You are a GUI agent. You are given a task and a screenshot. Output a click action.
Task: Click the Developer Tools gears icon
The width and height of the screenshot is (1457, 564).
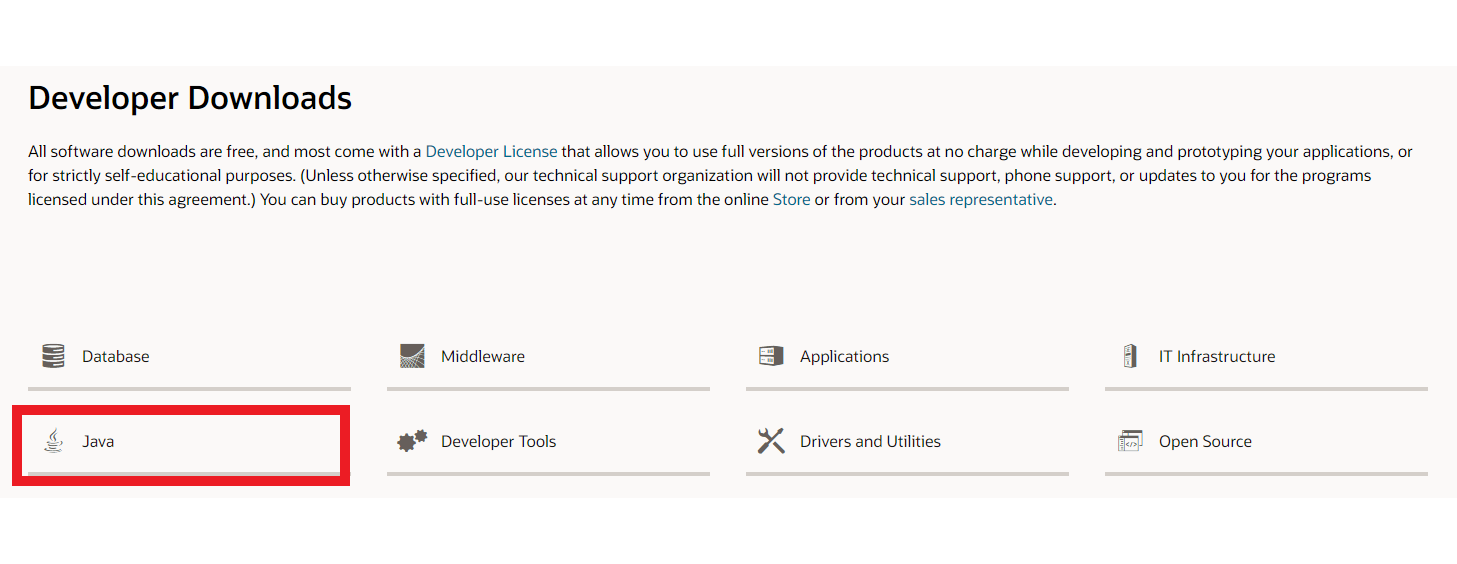click(412, 441)
